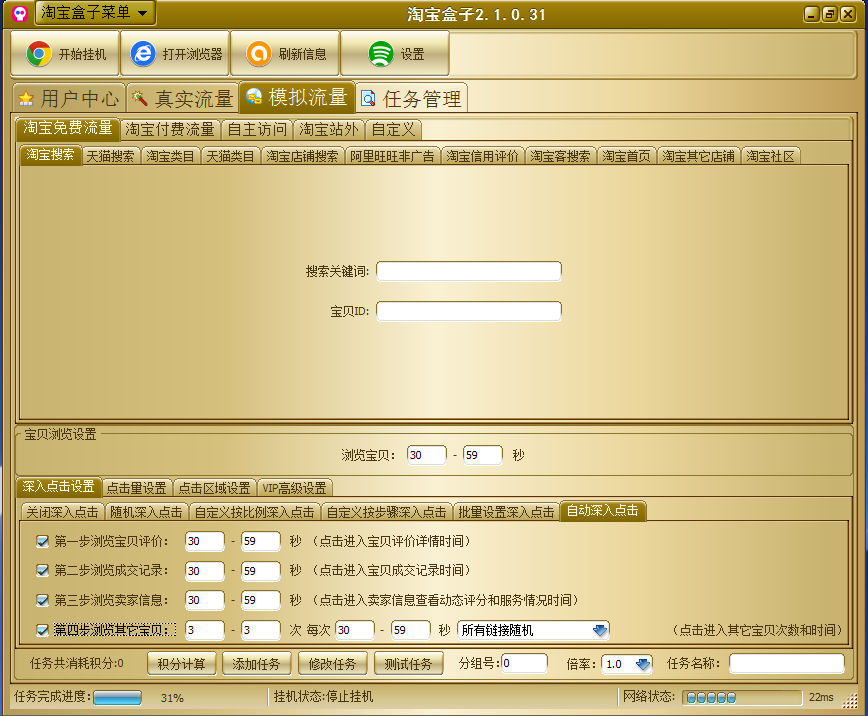Click the pink skull app icon
The width and height of the screenshot is (868, 716).
click(18, 13)
